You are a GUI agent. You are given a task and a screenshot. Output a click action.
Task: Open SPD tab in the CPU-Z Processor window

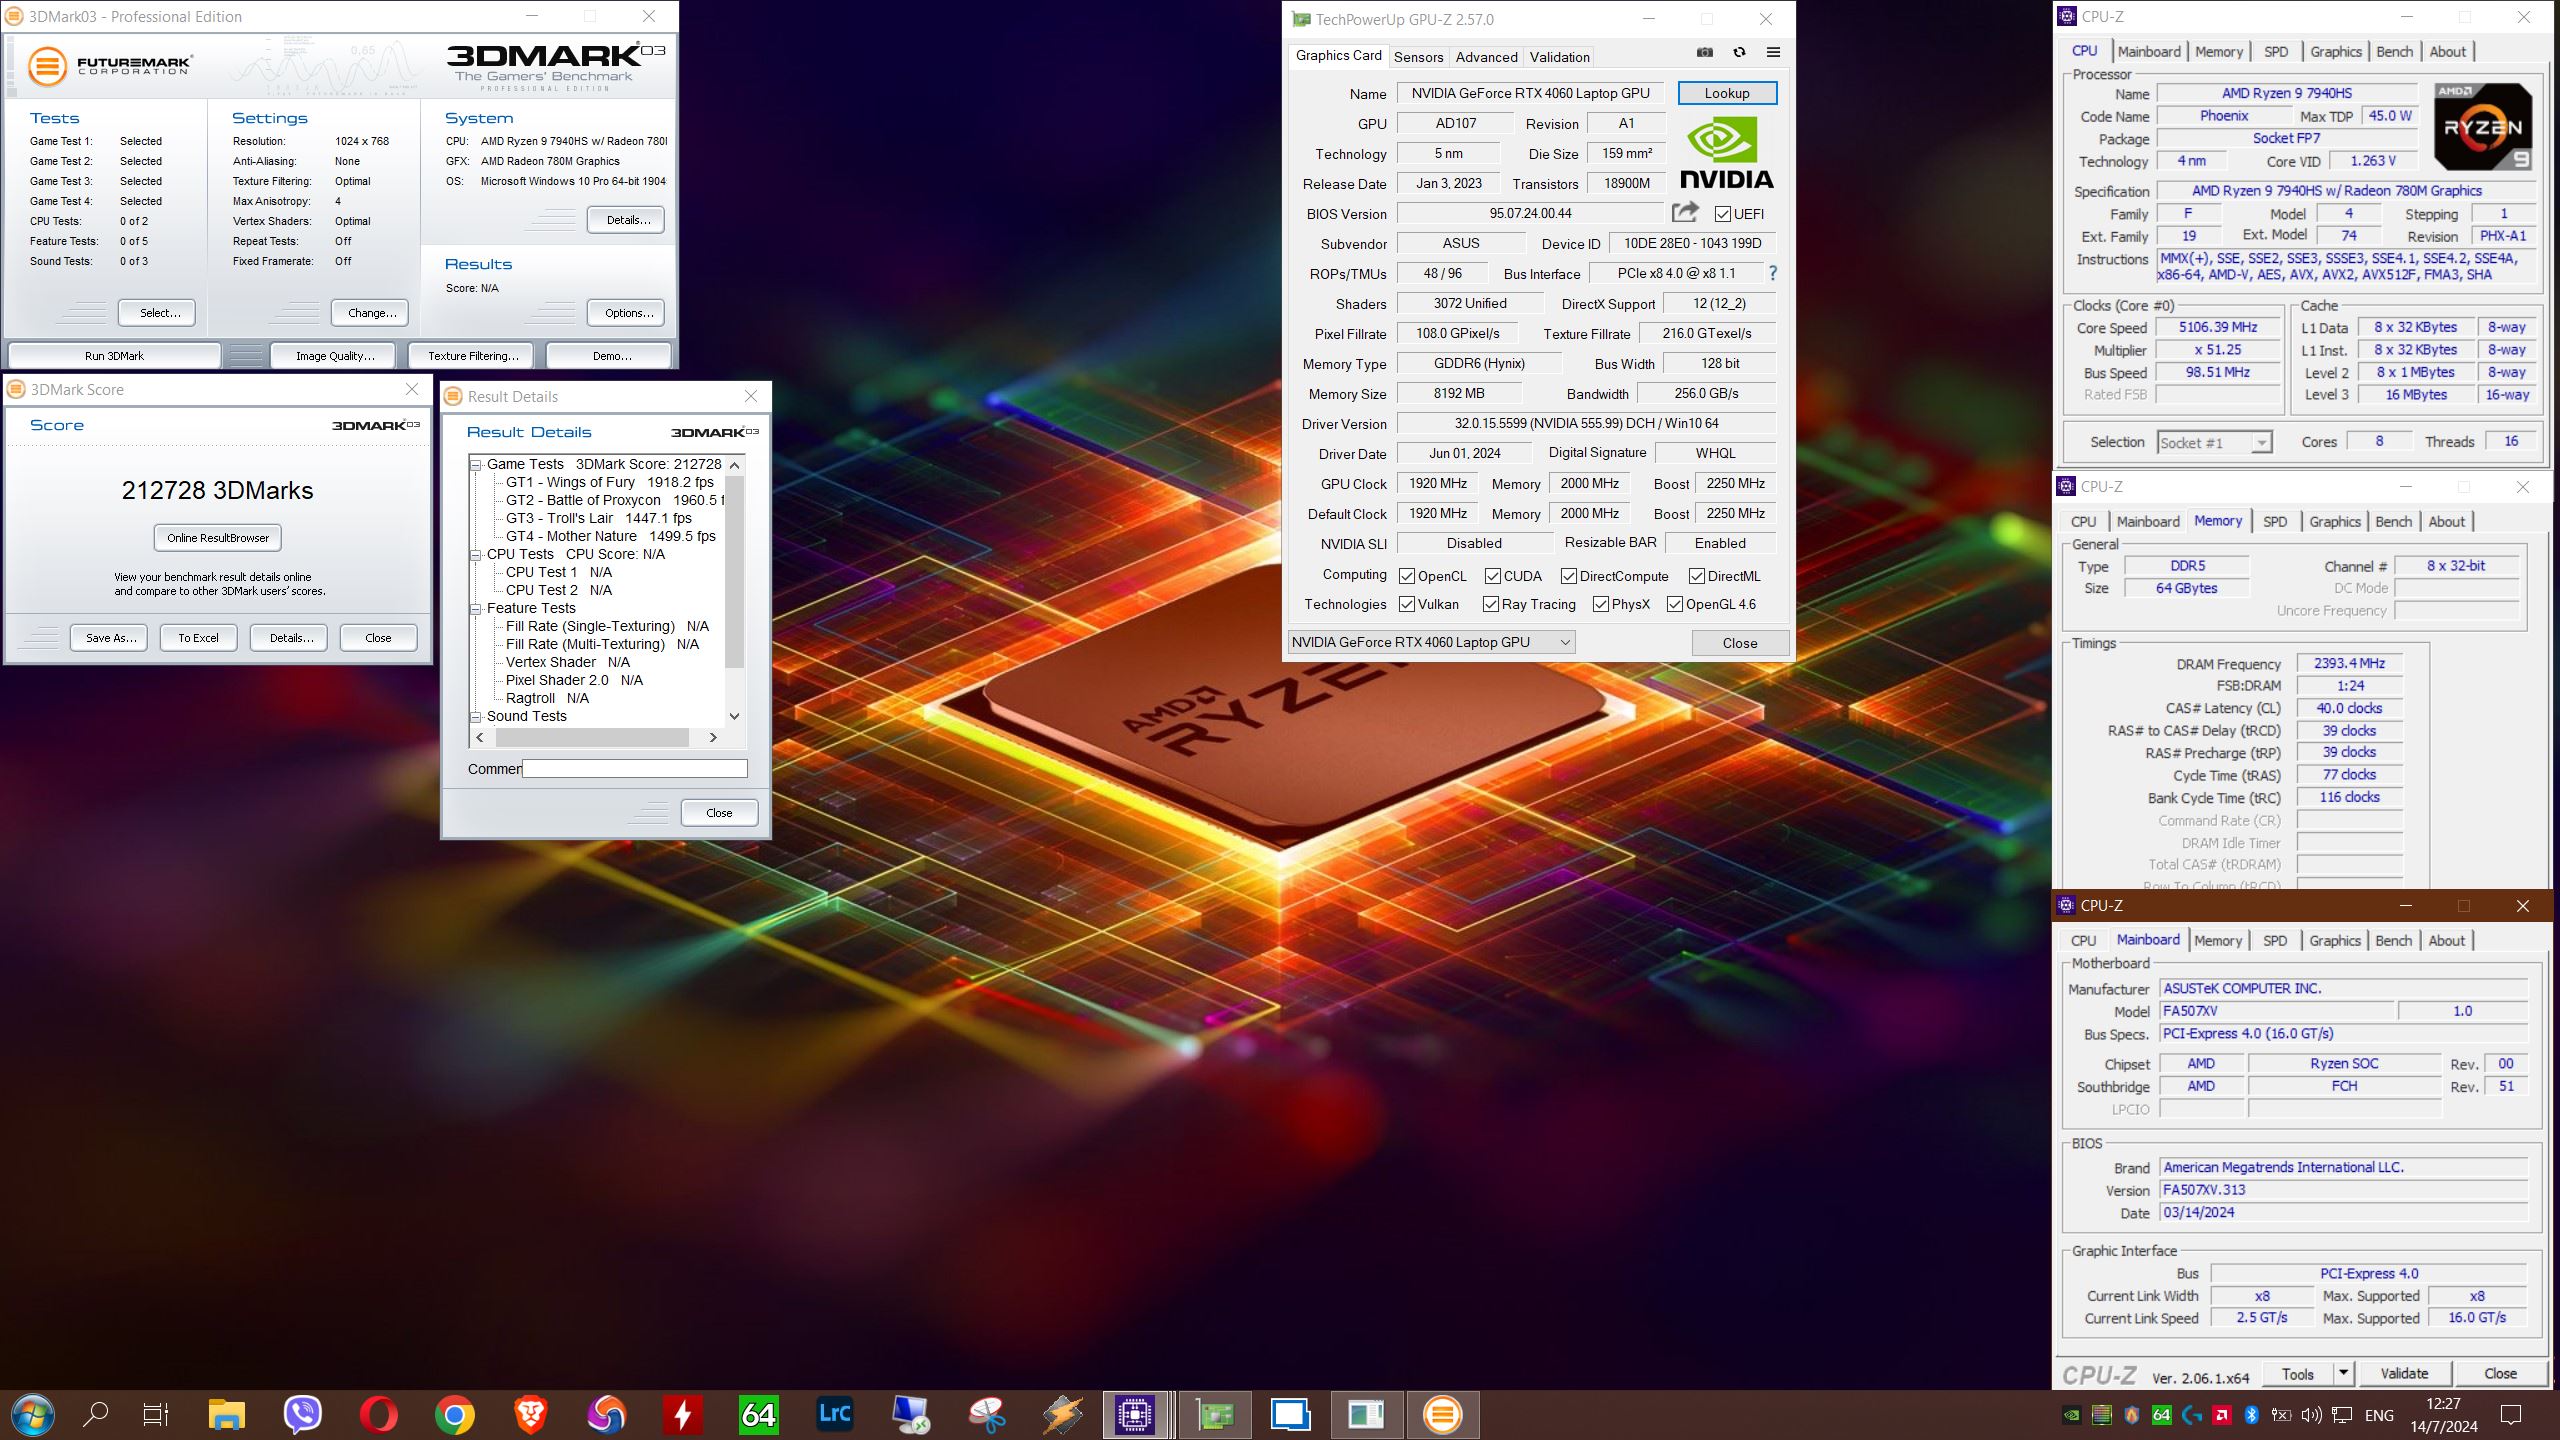coord(2276,52)
